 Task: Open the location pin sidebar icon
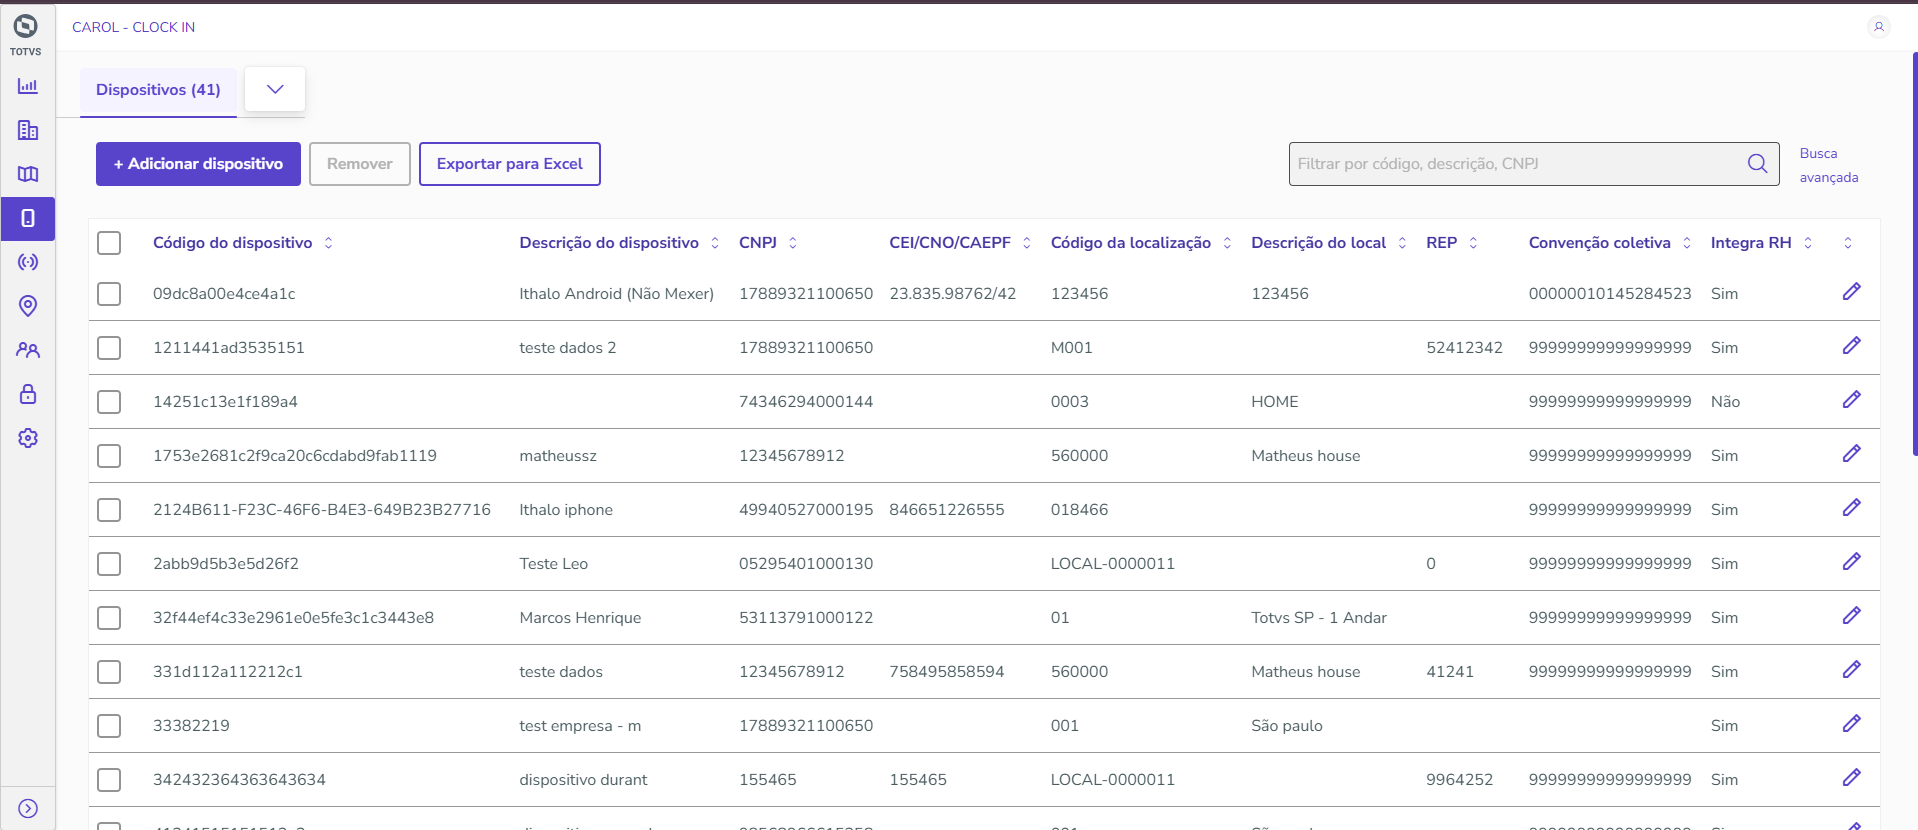click(28, 306)
